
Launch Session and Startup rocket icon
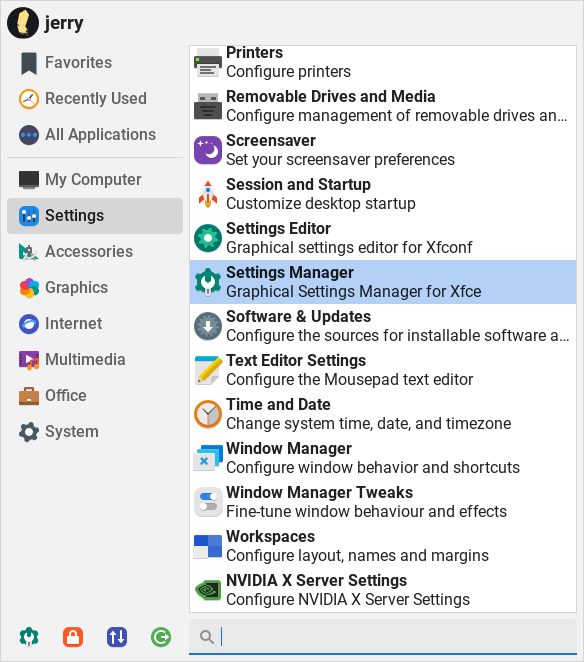click(x=208, y=194)
